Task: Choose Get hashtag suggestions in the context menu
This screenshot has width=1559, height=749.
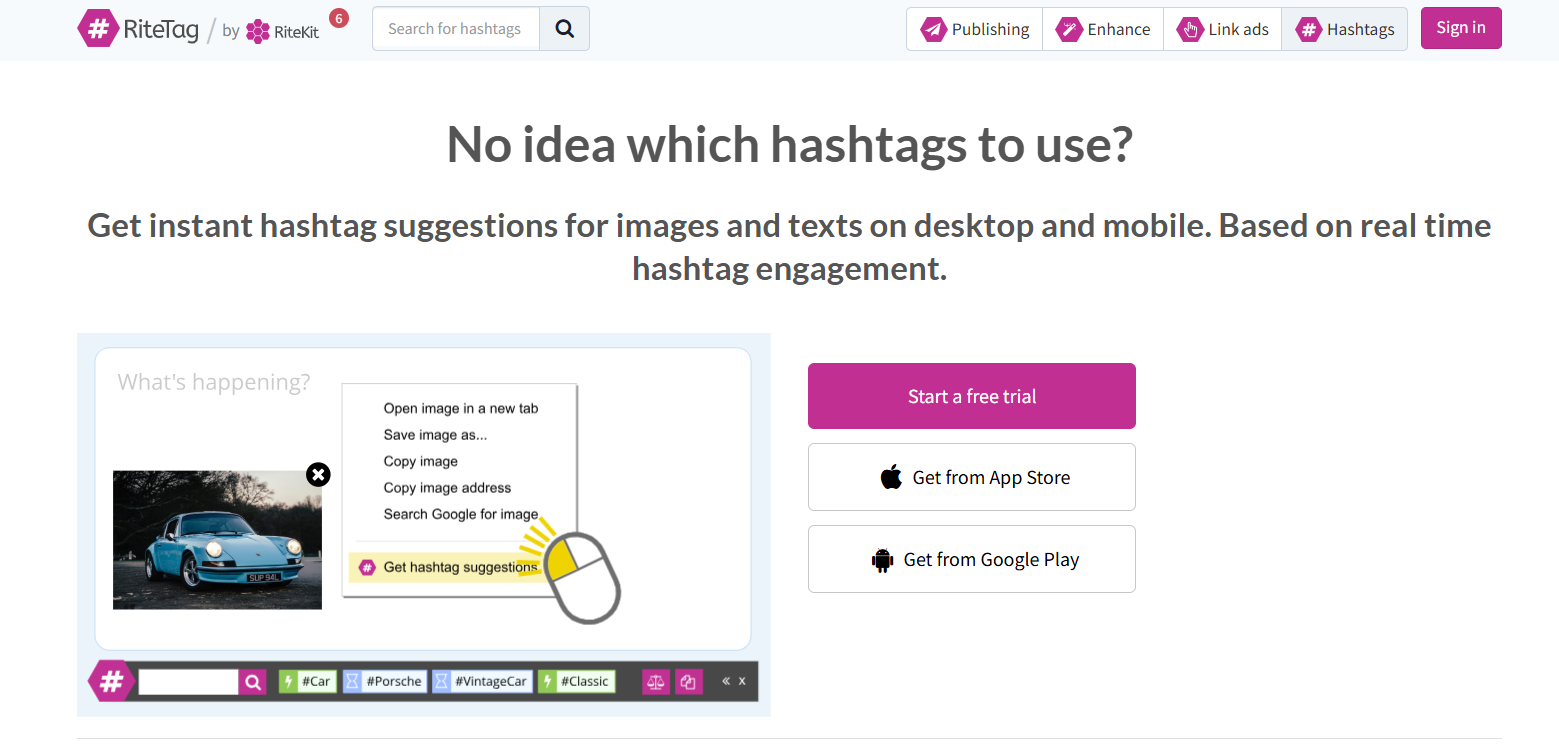Action: [x=460, y=567]
